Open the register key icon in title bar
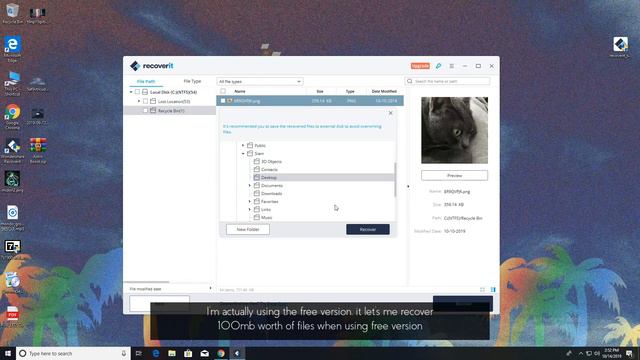Viewport: 640px width, 360px height. (x=438, y=66)
